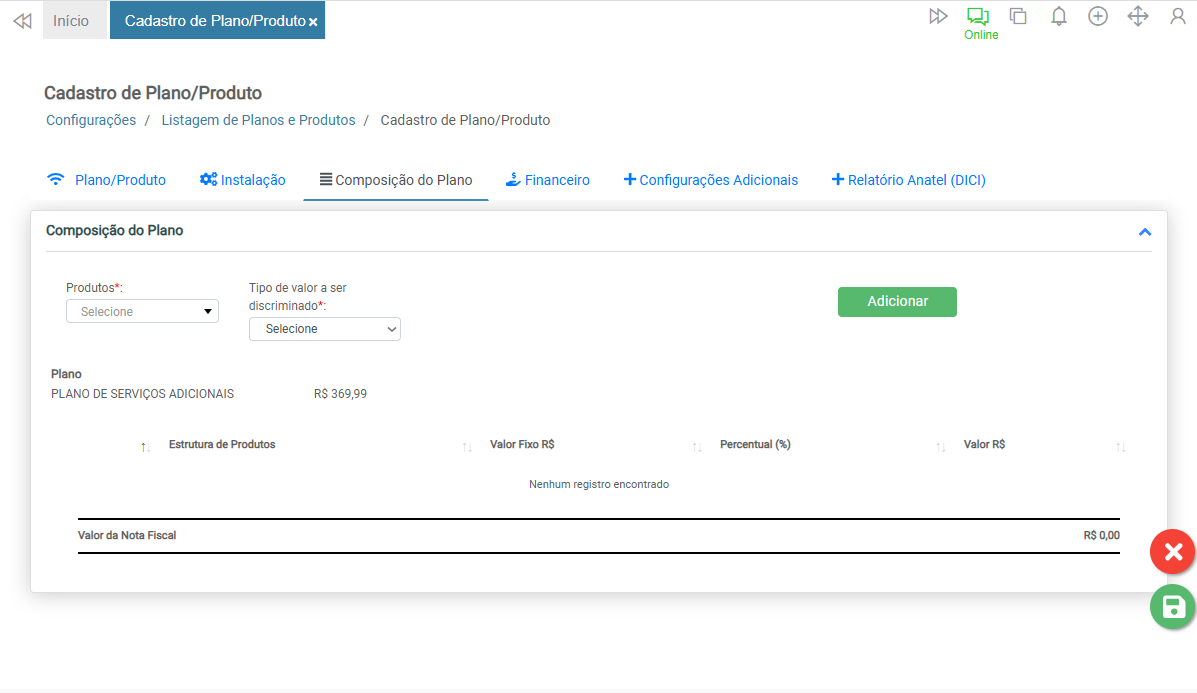This screenshot has height=693, width=1197.
Task: Close the Cadastro de Plano/Produto tab
Action: pyautogui.click(x=313, y=22)
